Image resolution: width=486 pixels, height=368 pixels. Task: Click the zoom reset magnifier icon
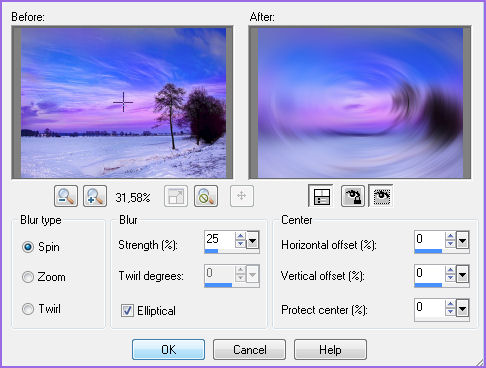[206, 196]
